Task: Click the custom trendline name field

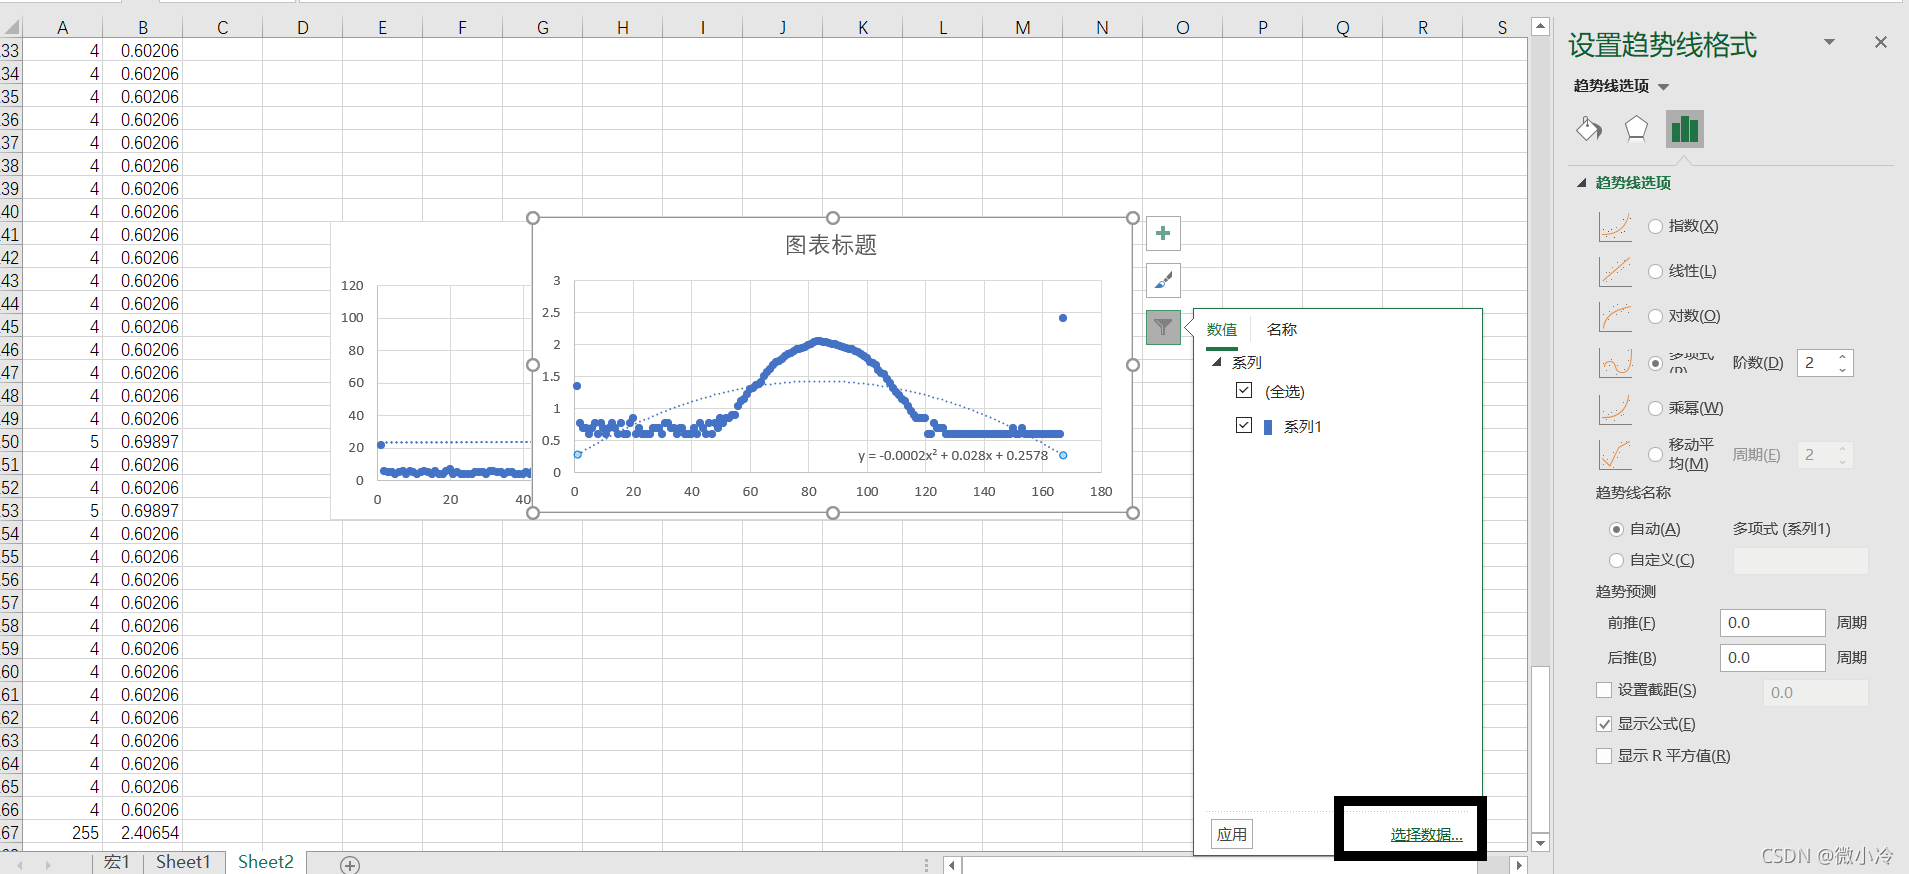Action: pyautogui.click(x=1801, y=561)
